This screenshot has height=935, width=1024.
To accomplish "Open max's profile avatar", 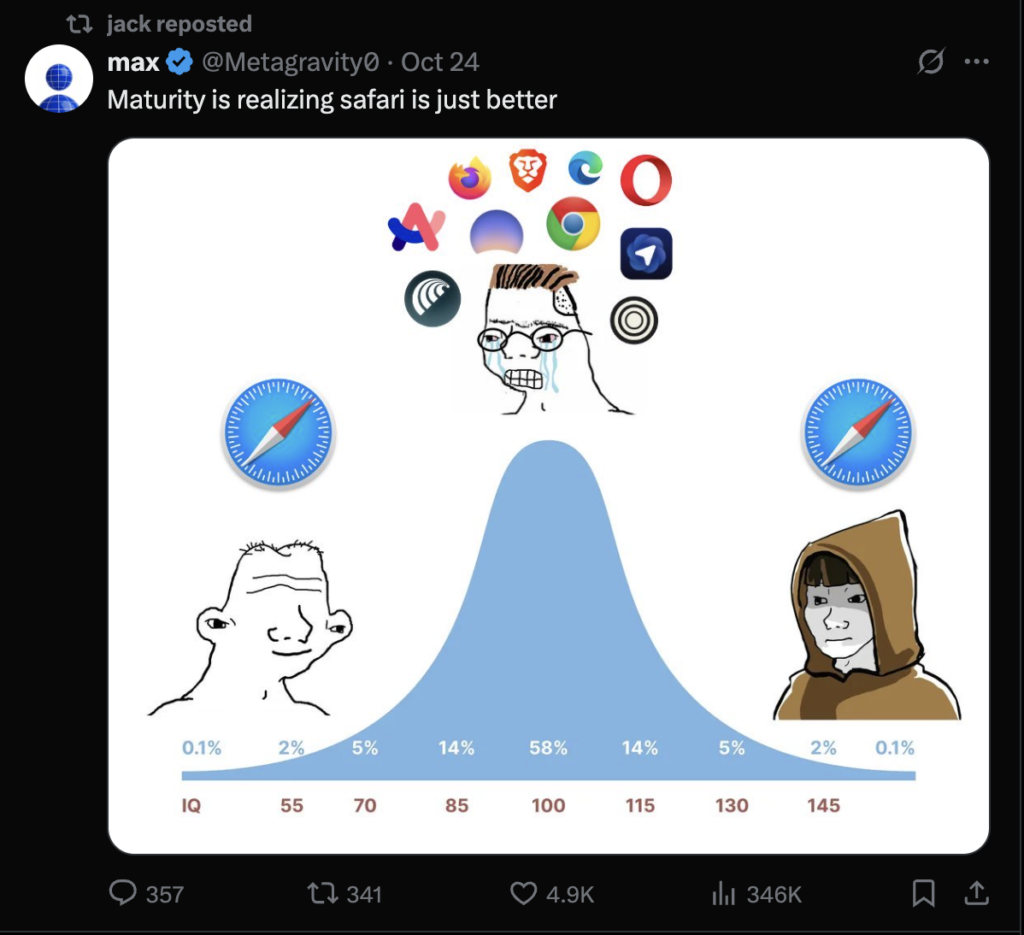I will (59, 78).
